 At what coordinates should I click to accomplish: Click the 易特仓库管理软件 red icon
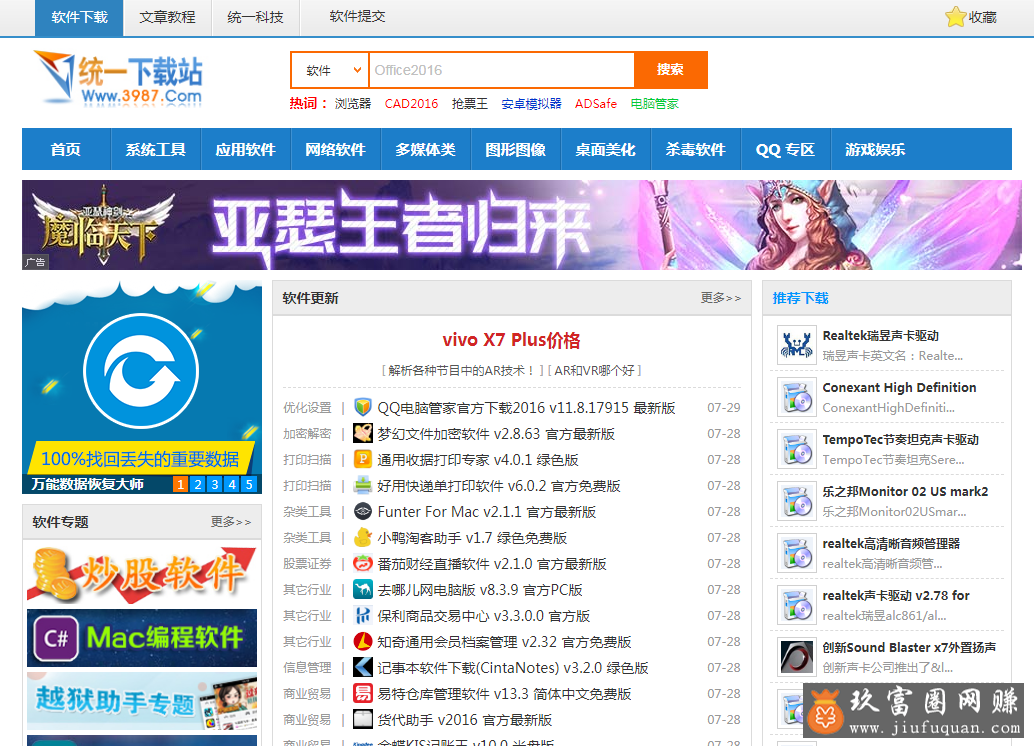(x=363, y=693)
